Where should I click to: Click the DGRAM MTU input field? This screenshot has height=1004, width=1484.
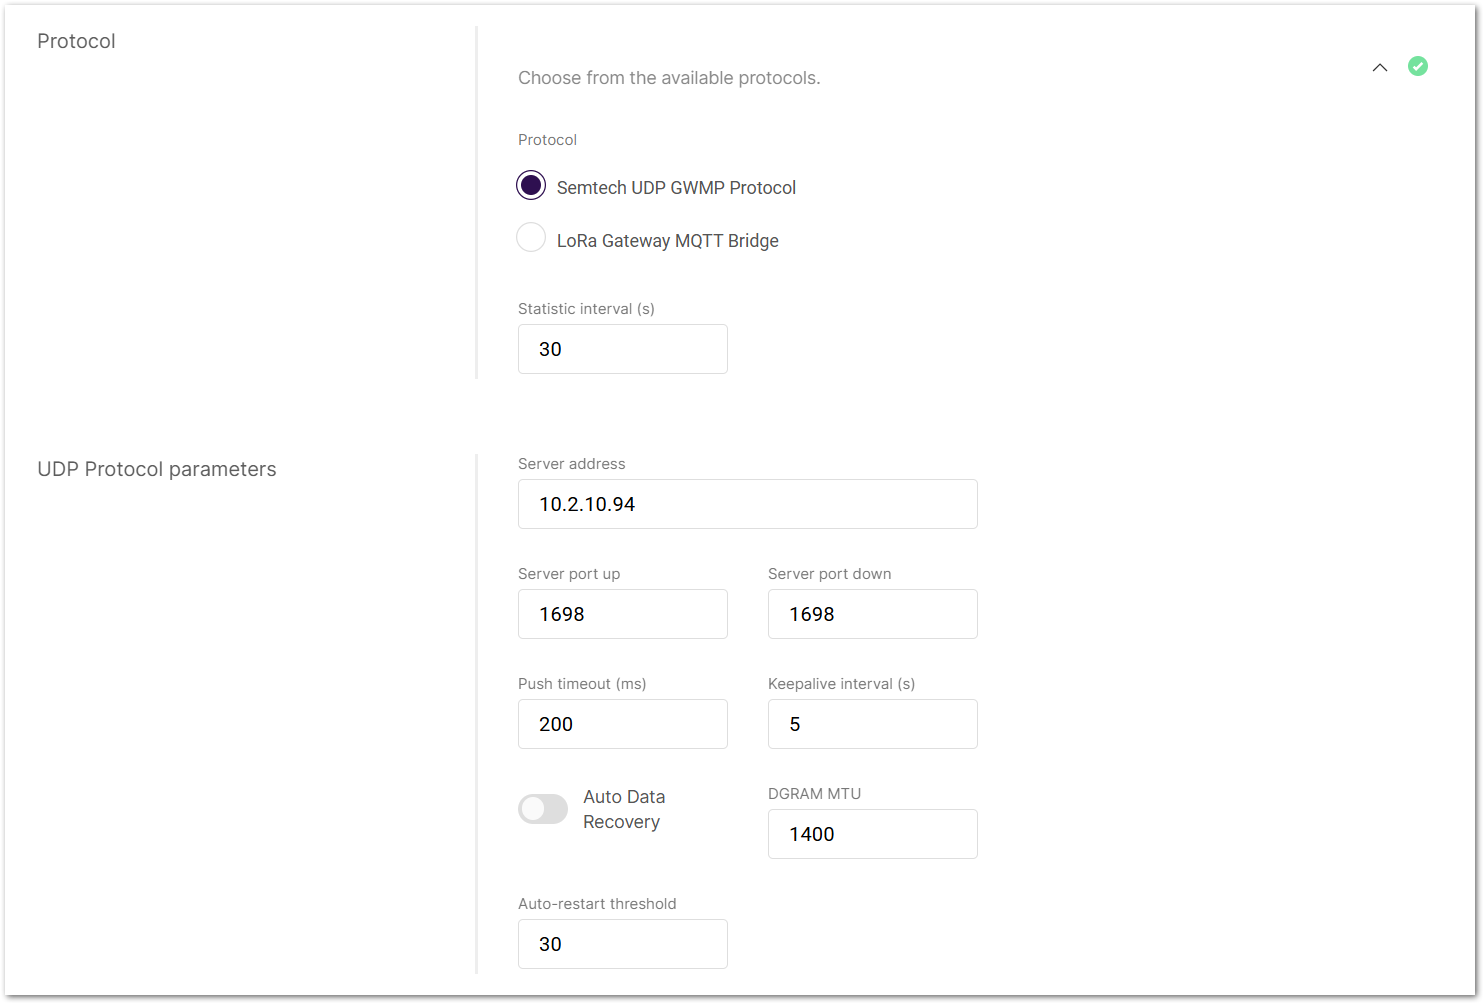[x=872, y=834]
